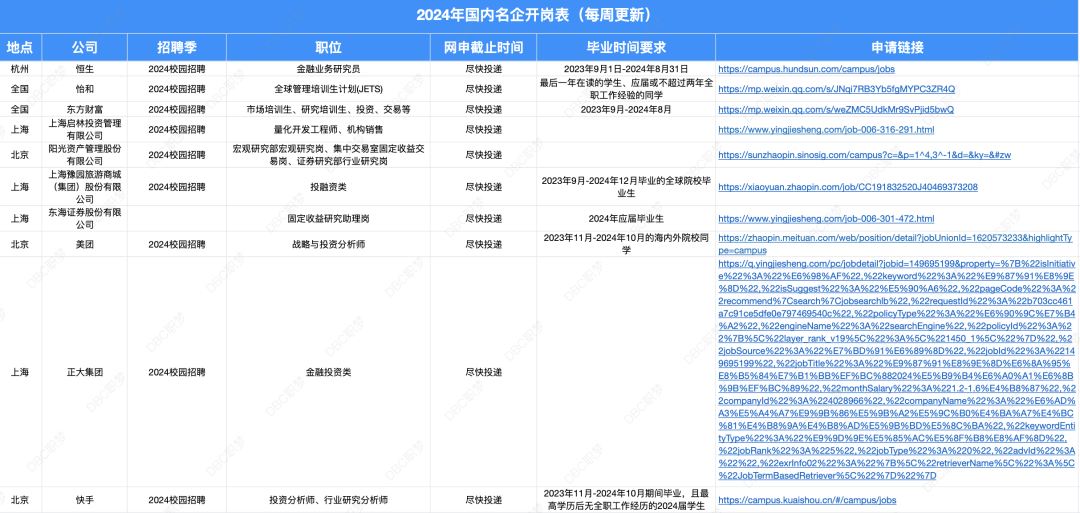The height and width of the screenshot is (513, 1080).
Task: Click the 招聘季 column header
Action: (x=176, y=47)
